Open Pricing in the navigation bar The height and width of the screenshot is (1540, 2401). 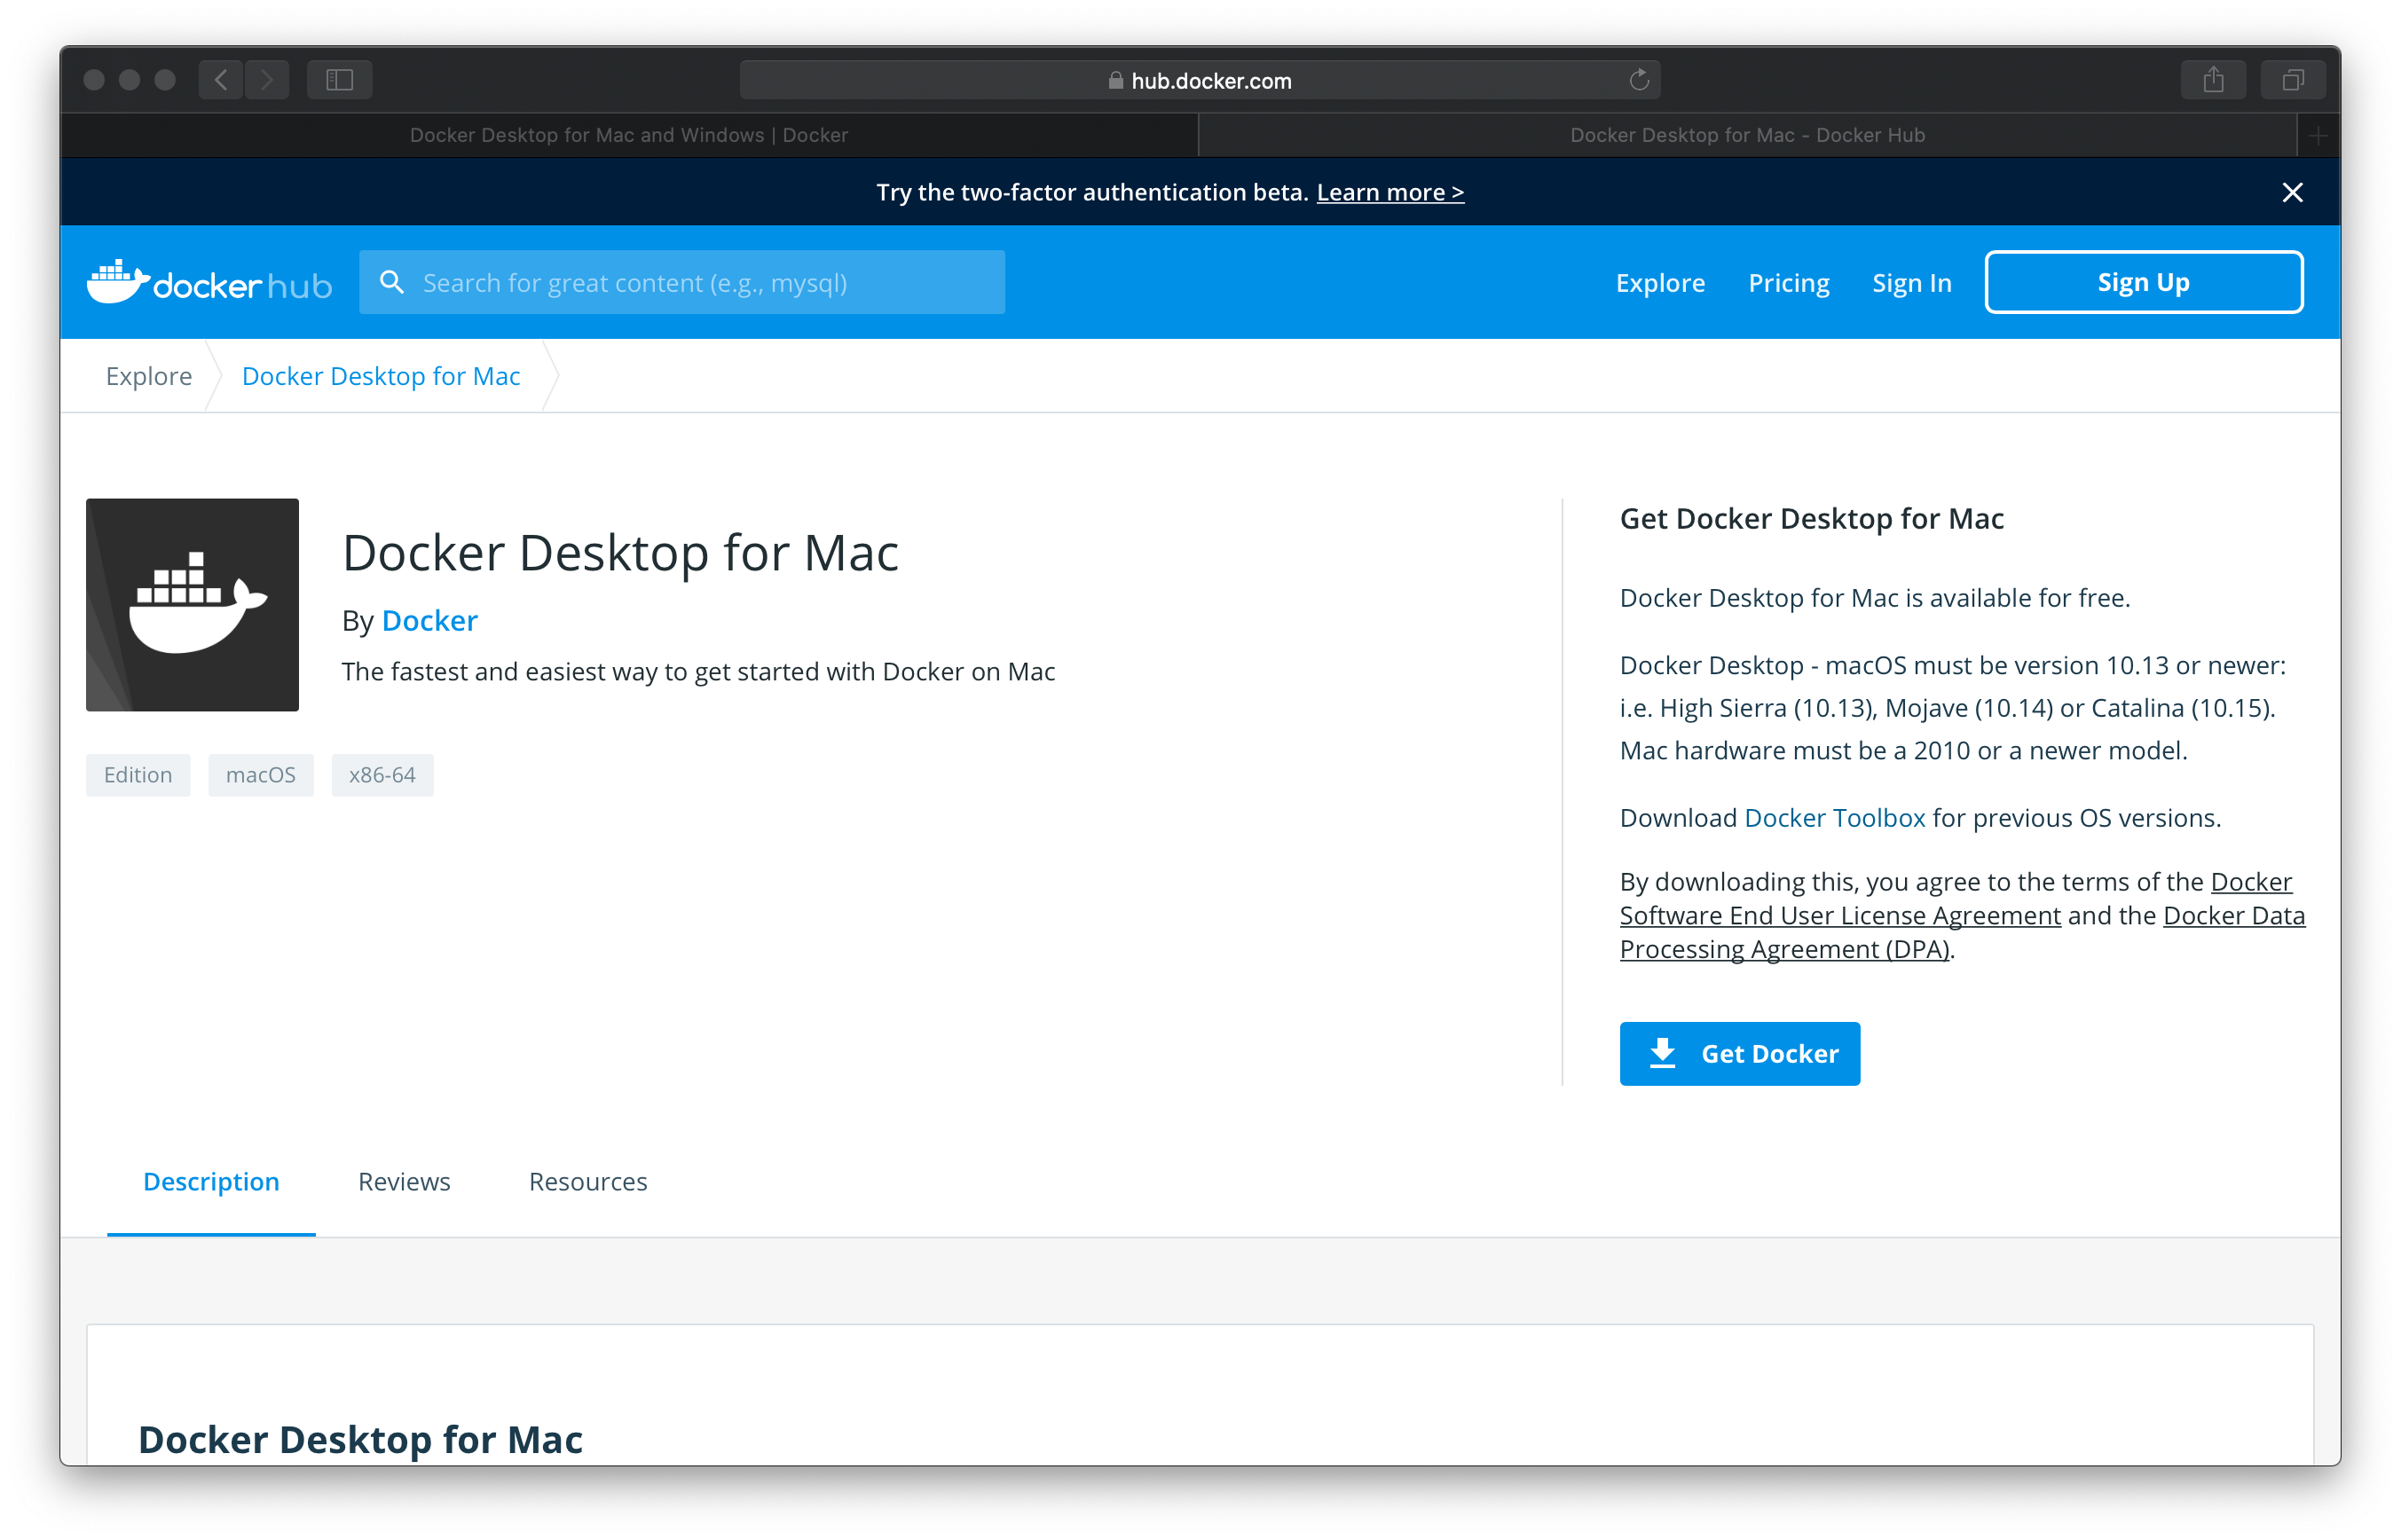tap(1788, 283)
